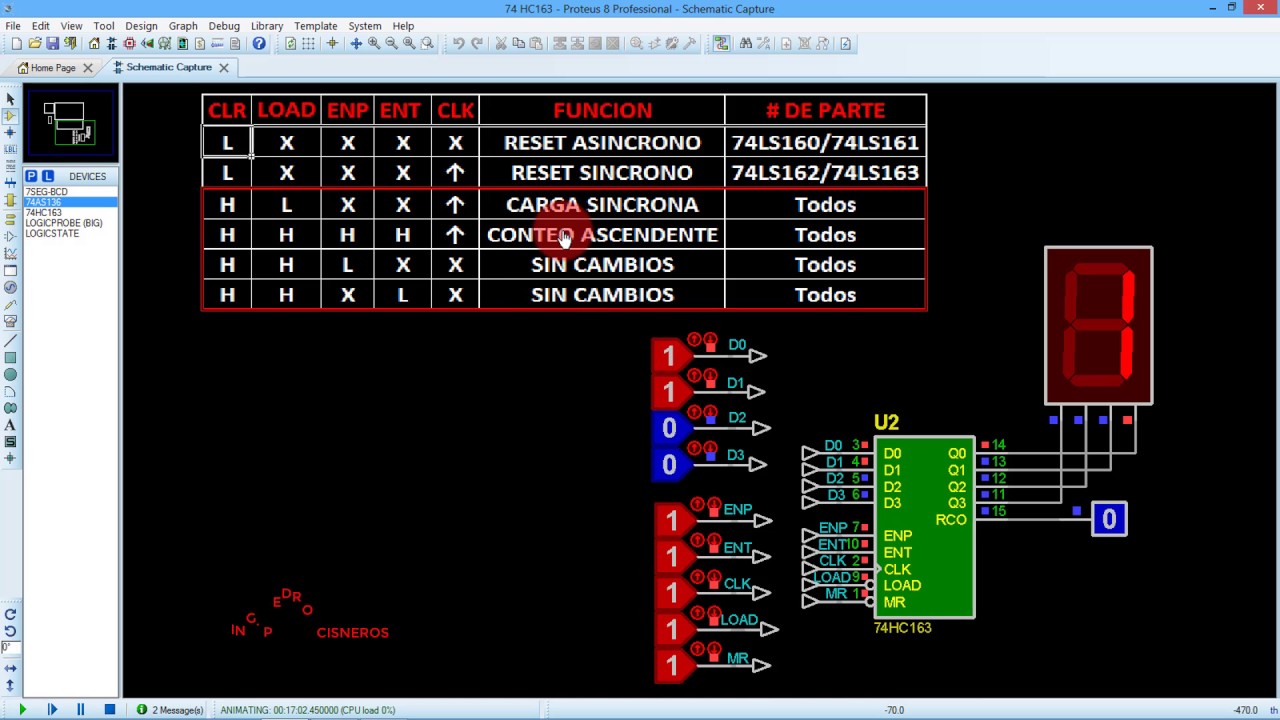The height and width of the screenshot is (720, 1280).
Task: Close the Schematic Capture tab
Action: 223,68
